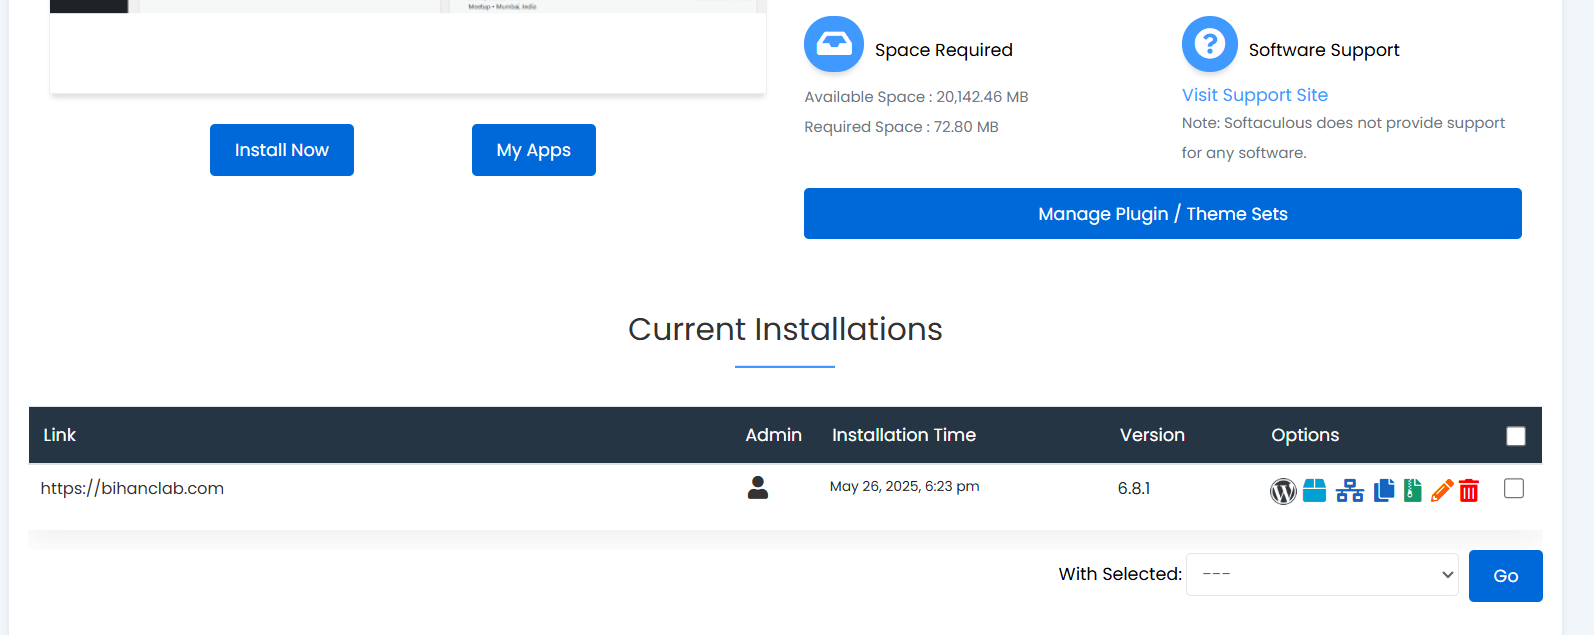Open WordPress manager for bihanclab.com

point(1283,491)
